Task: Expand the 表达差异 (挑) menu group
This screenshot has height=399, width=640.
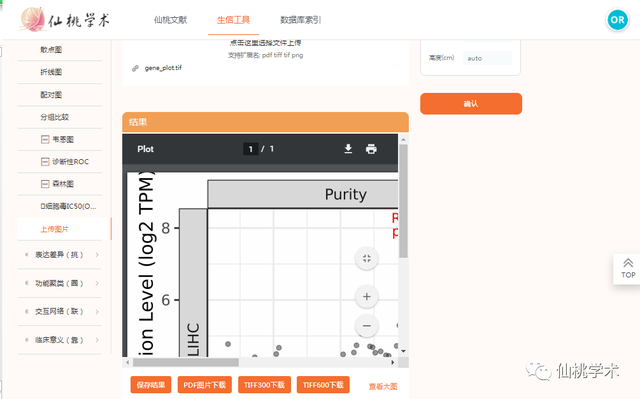Action: point(60,255)
